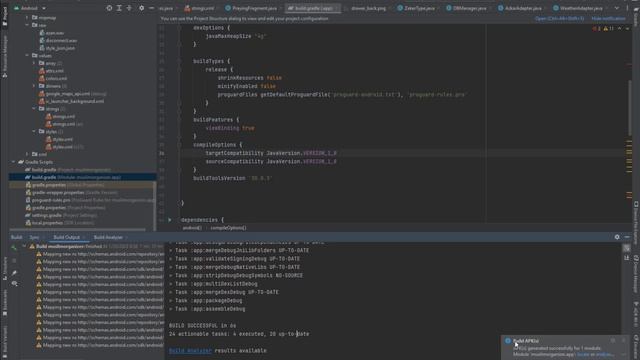
Task: Open the Project panel gear options
Action: (141, 8)
